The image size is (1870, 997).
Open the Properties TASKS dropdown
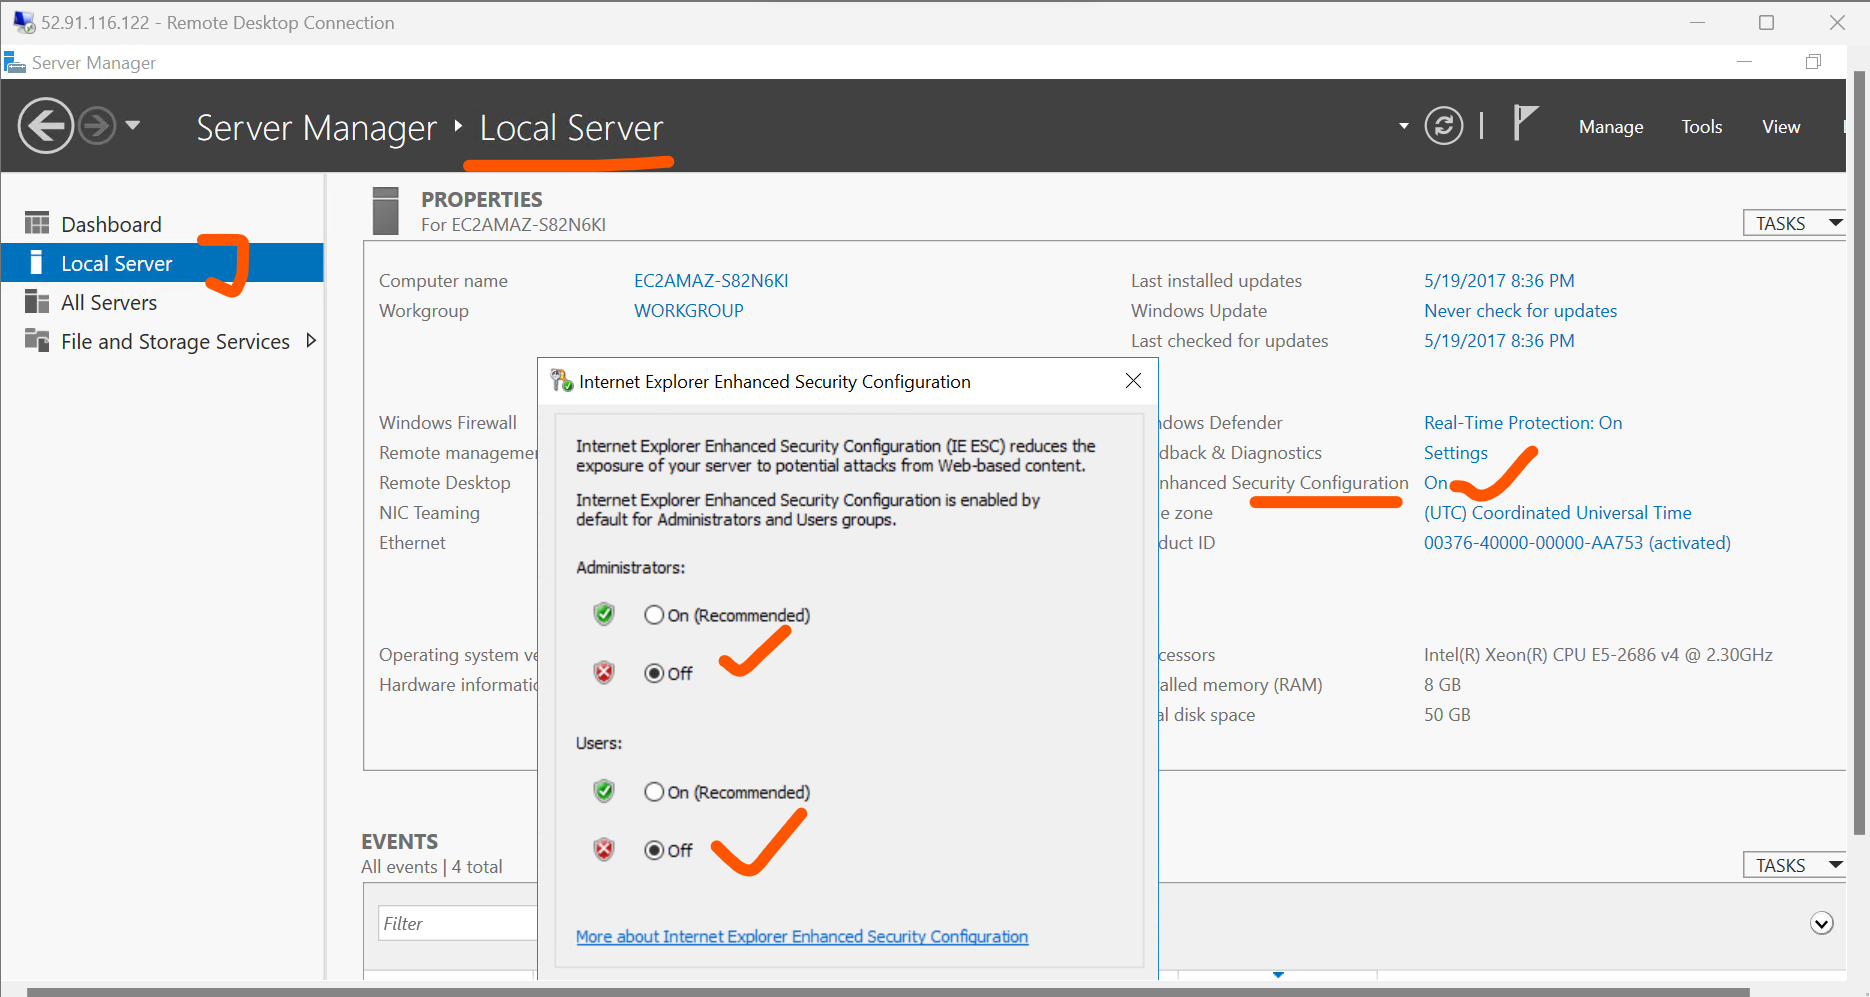click(x=1794, y=223)
